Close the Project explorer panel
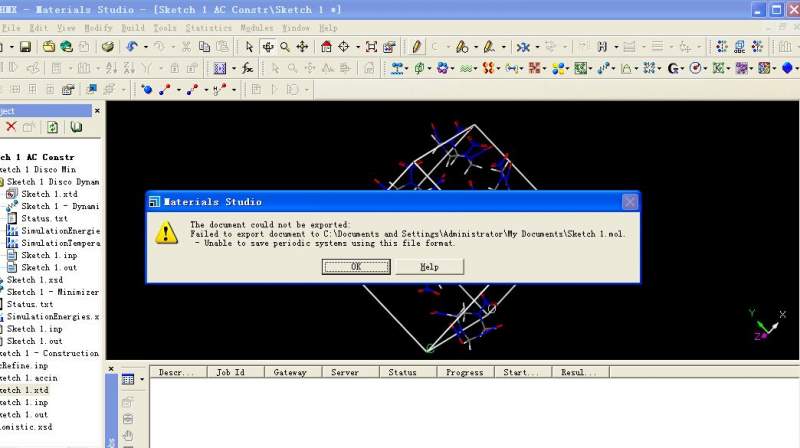The width and height of the screenshot is (800, 448). pos(97,111)
